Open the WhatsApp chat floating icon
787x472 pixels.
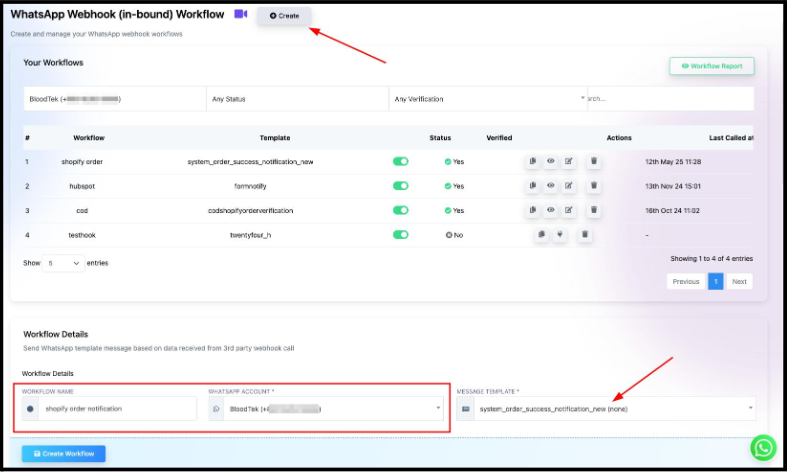pyautogui.click(x=764, y=447)
